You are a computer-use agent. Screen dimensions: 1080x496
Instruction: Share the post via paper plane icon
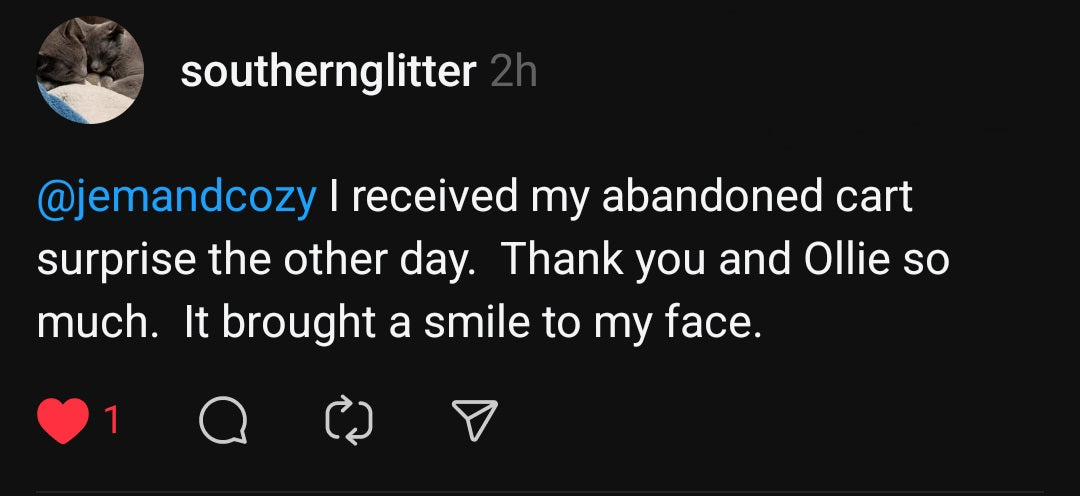point(473,421)
